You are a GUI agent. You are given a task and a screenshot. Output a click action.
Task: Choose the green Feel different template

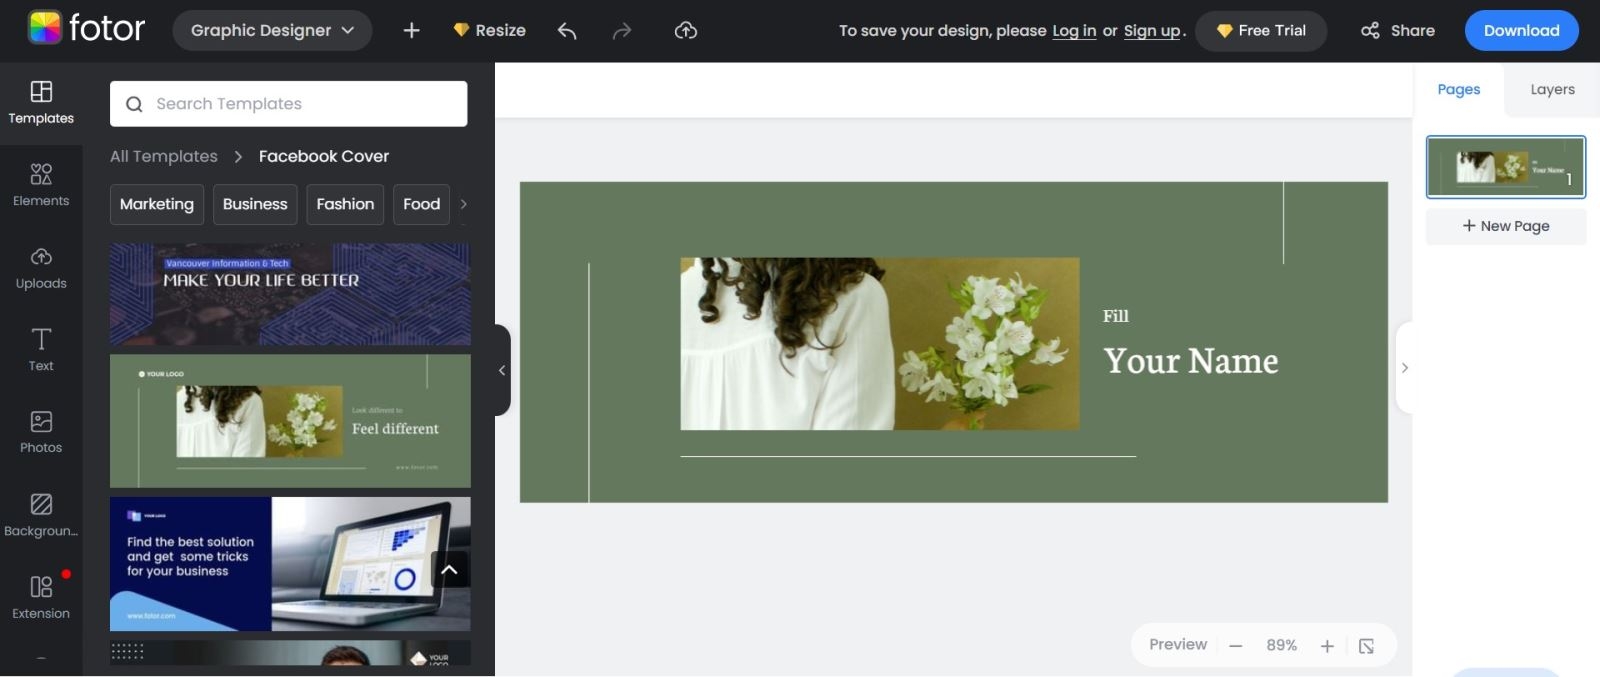[x=290, y=421]
